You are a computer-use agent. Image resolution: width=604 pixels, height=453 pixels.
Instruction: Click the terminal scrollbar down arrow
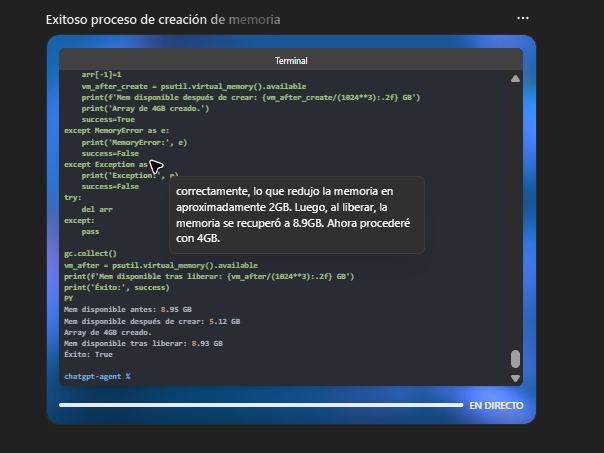coord(516,378)
